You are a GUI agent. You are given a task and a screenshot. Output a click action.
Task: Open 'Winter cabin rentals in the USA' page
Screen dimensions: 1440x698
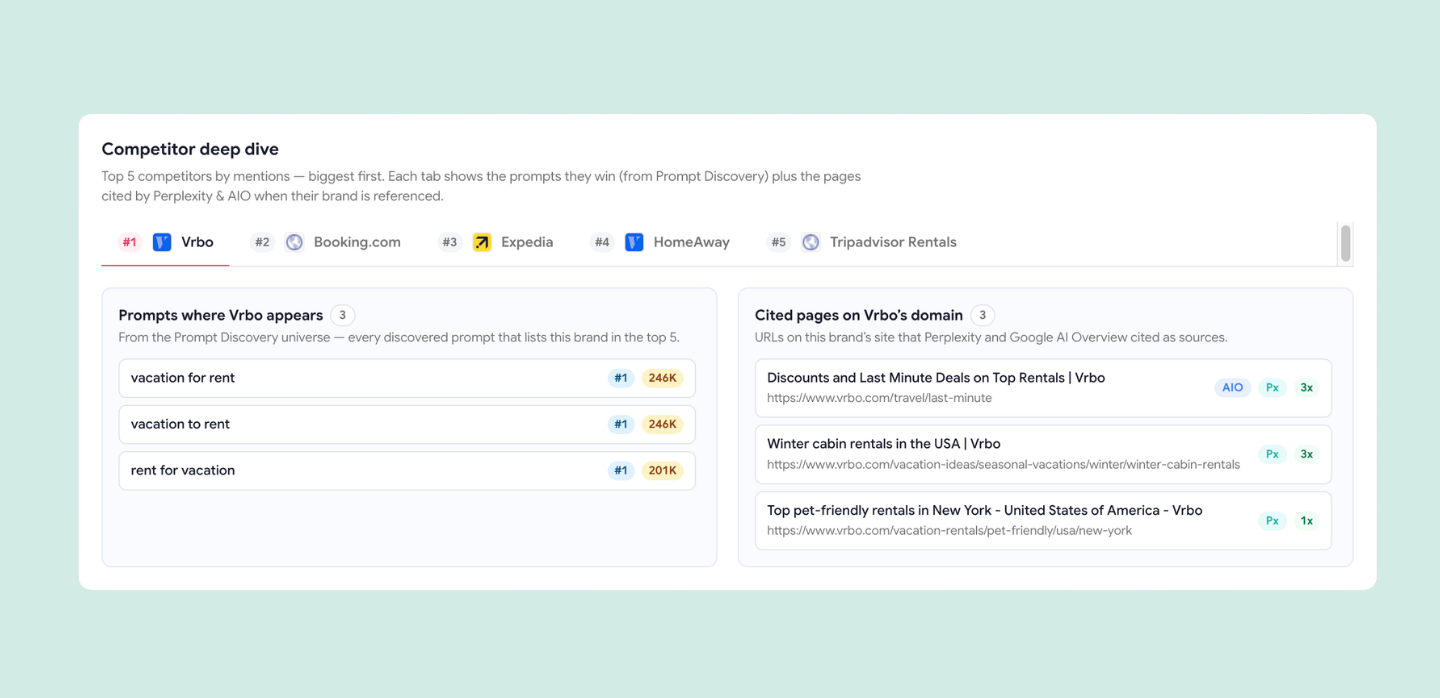[x=884, y=444]
